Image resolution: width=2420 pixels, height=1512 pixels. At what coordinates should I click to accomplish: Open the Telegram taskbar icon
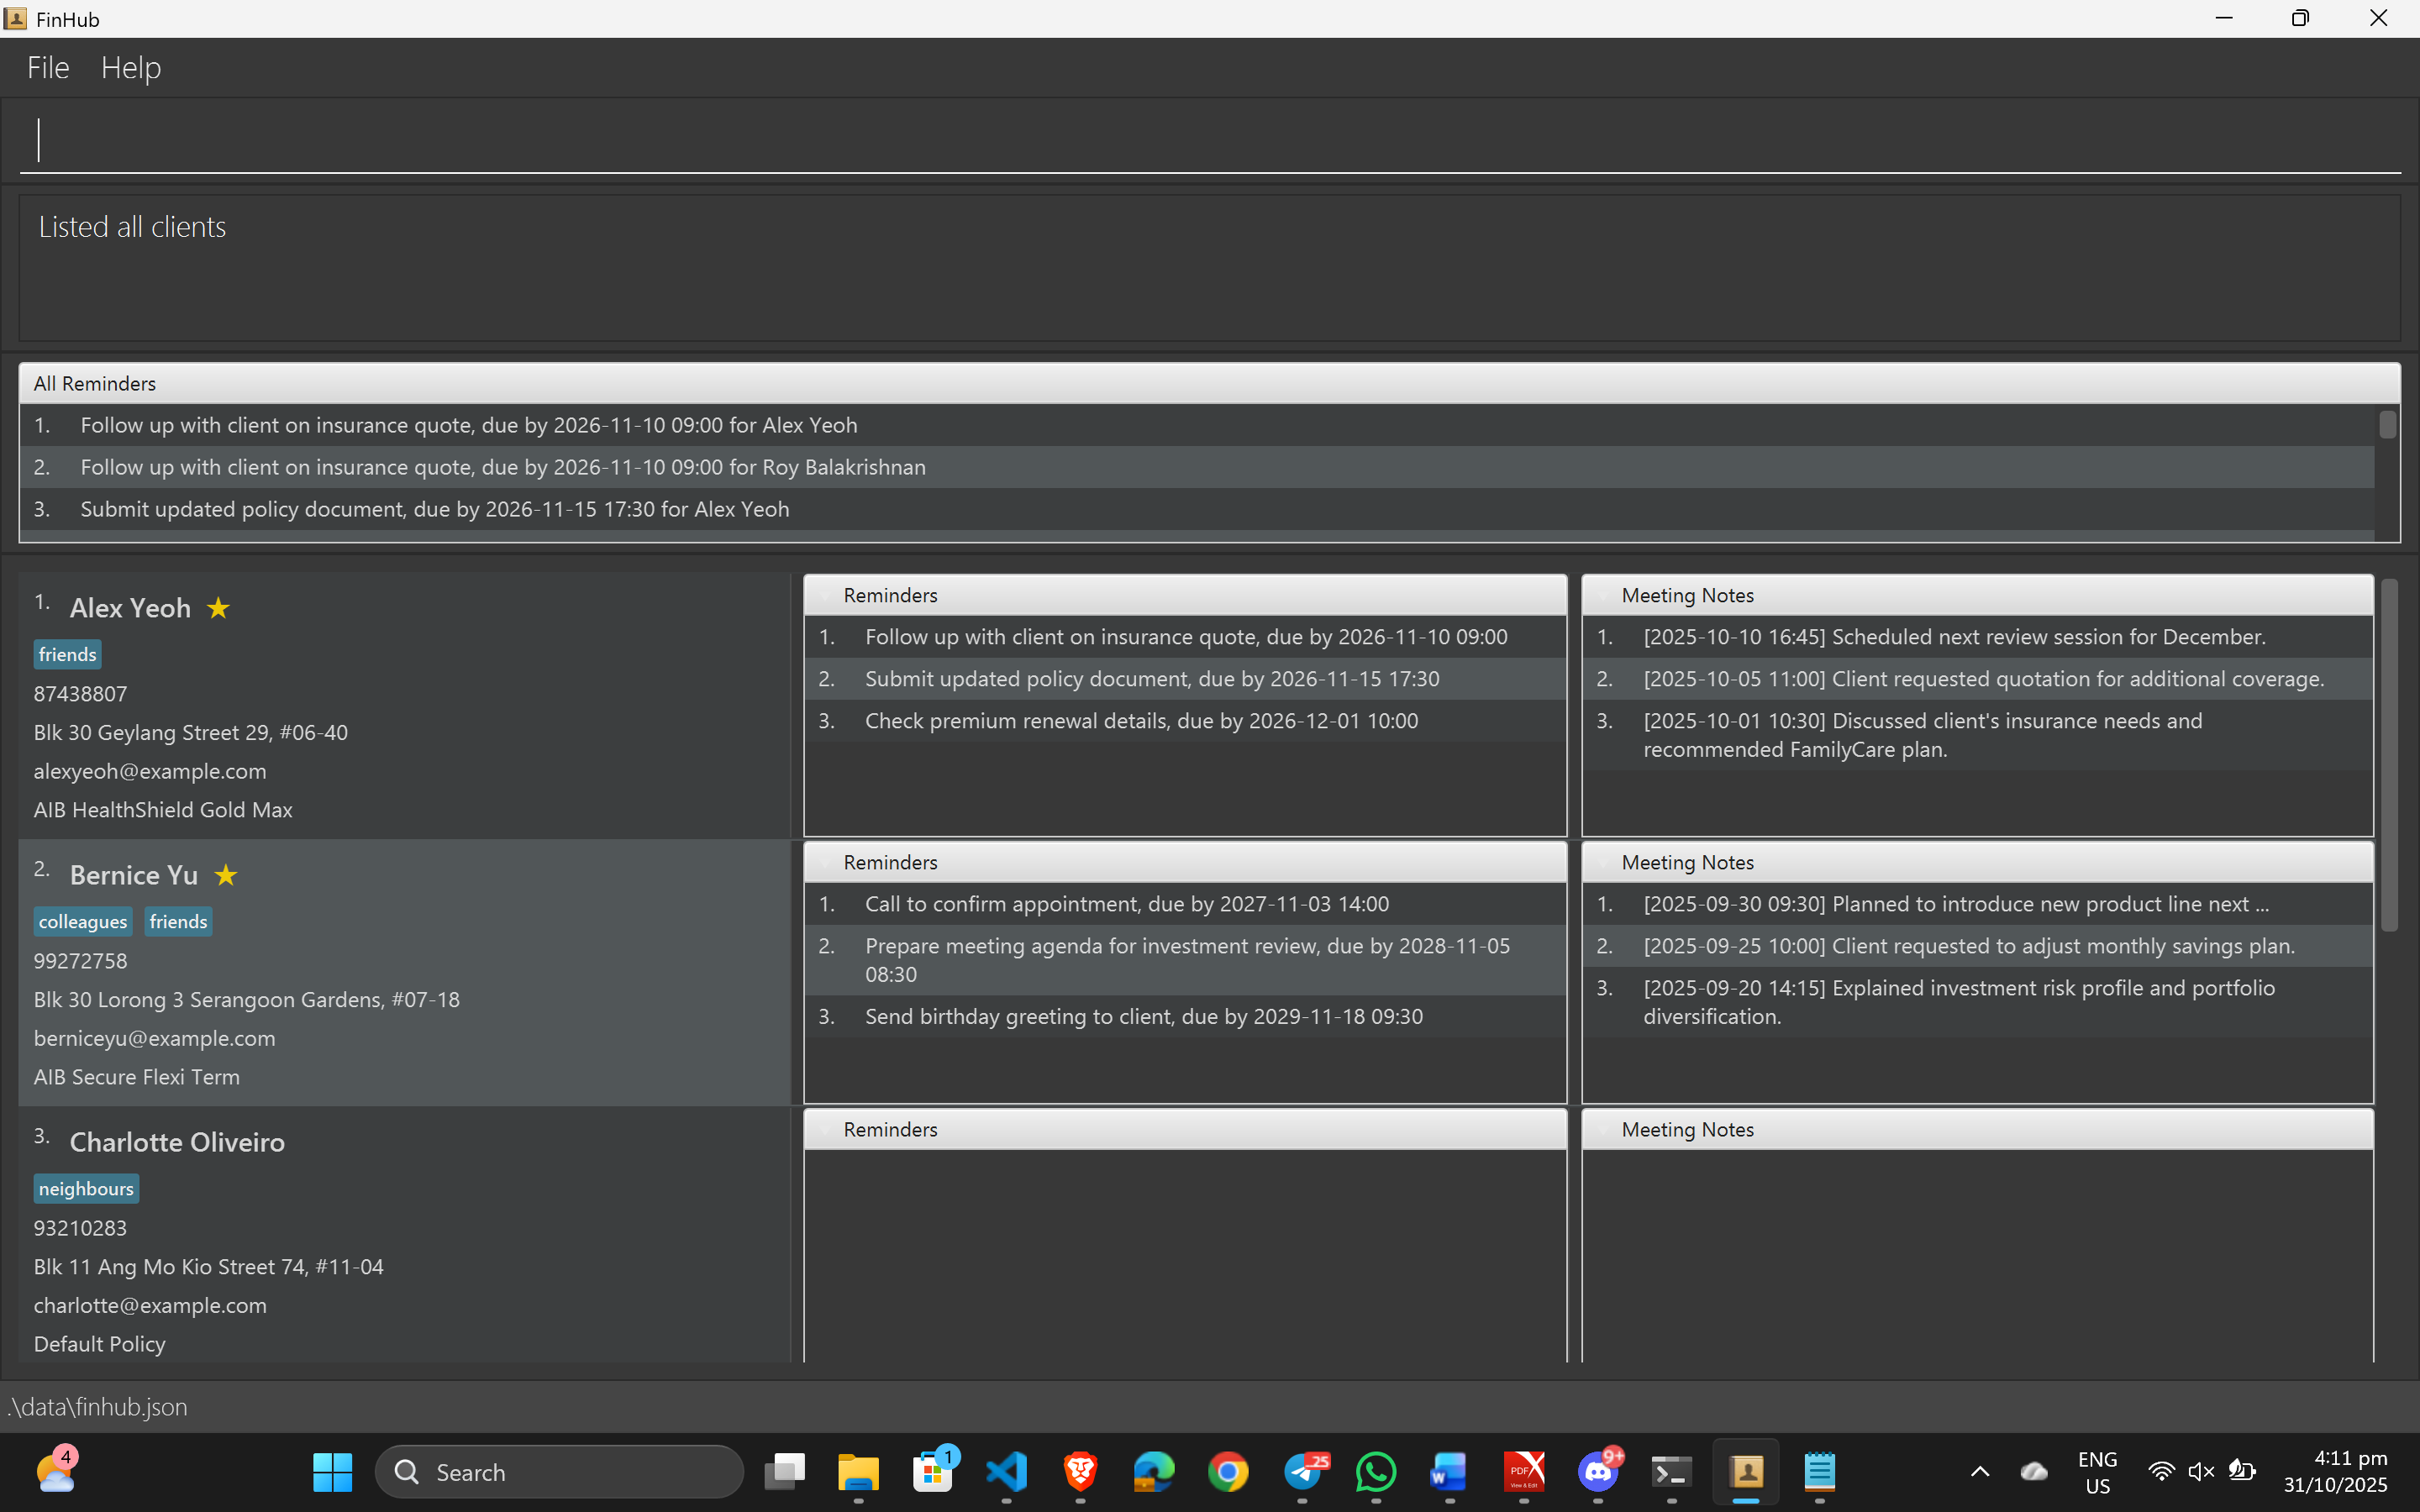(1302, 1471)
